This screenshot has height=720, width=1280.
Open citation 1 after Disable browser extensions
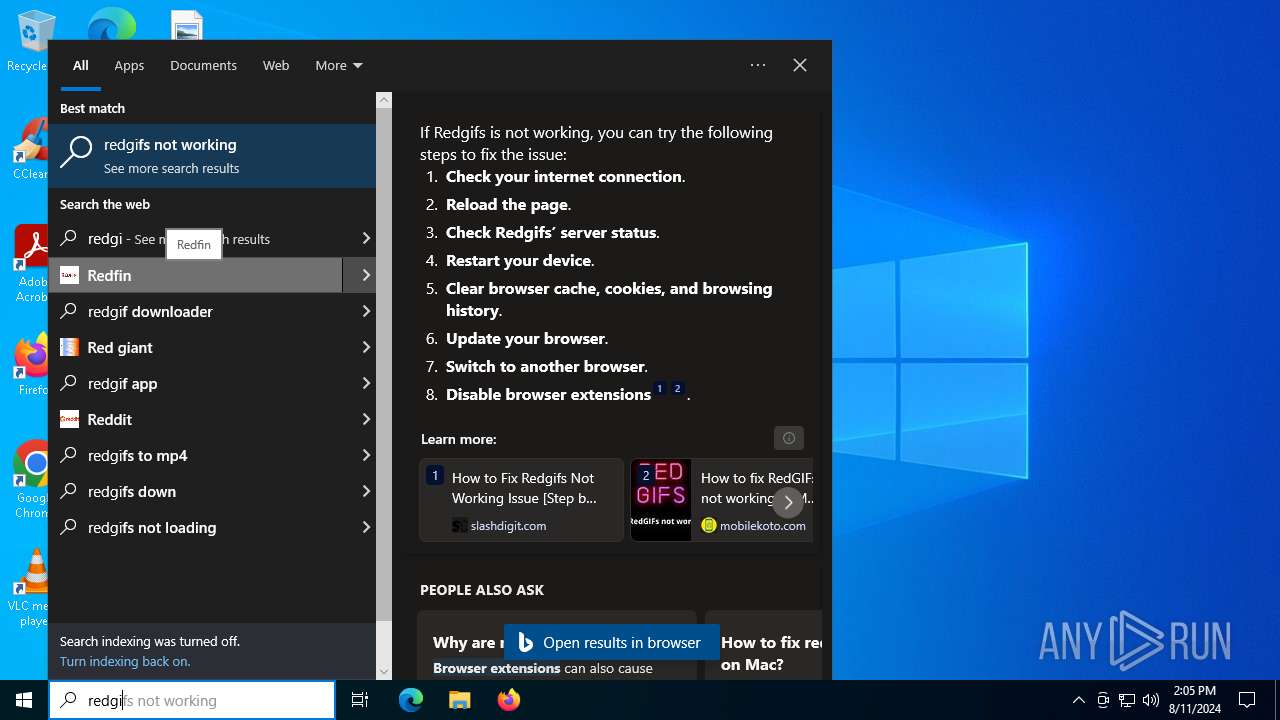660,389
